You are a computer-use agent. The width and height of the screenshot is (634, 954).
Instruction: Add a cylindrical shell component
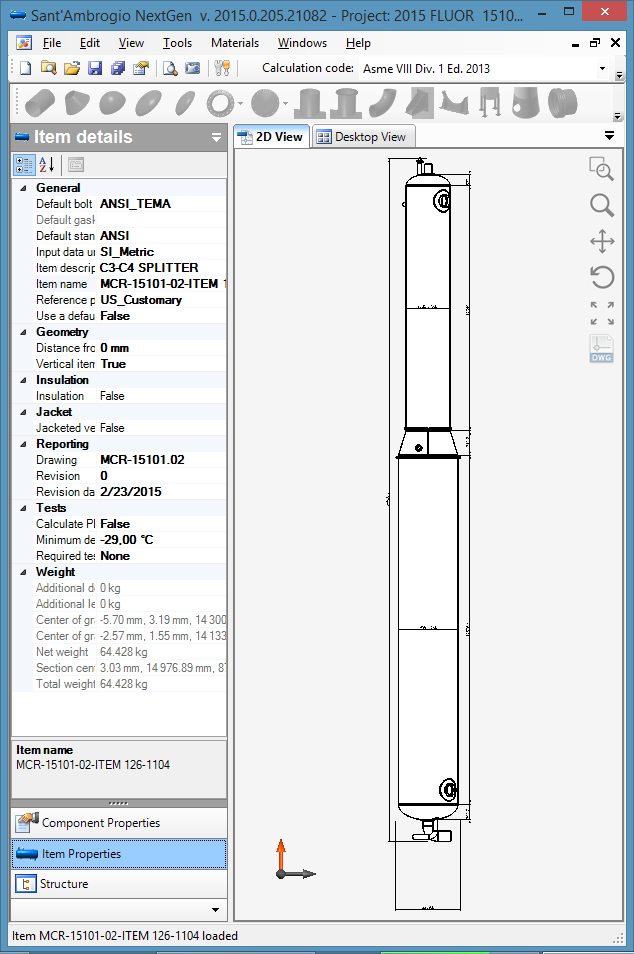(40, 103)
